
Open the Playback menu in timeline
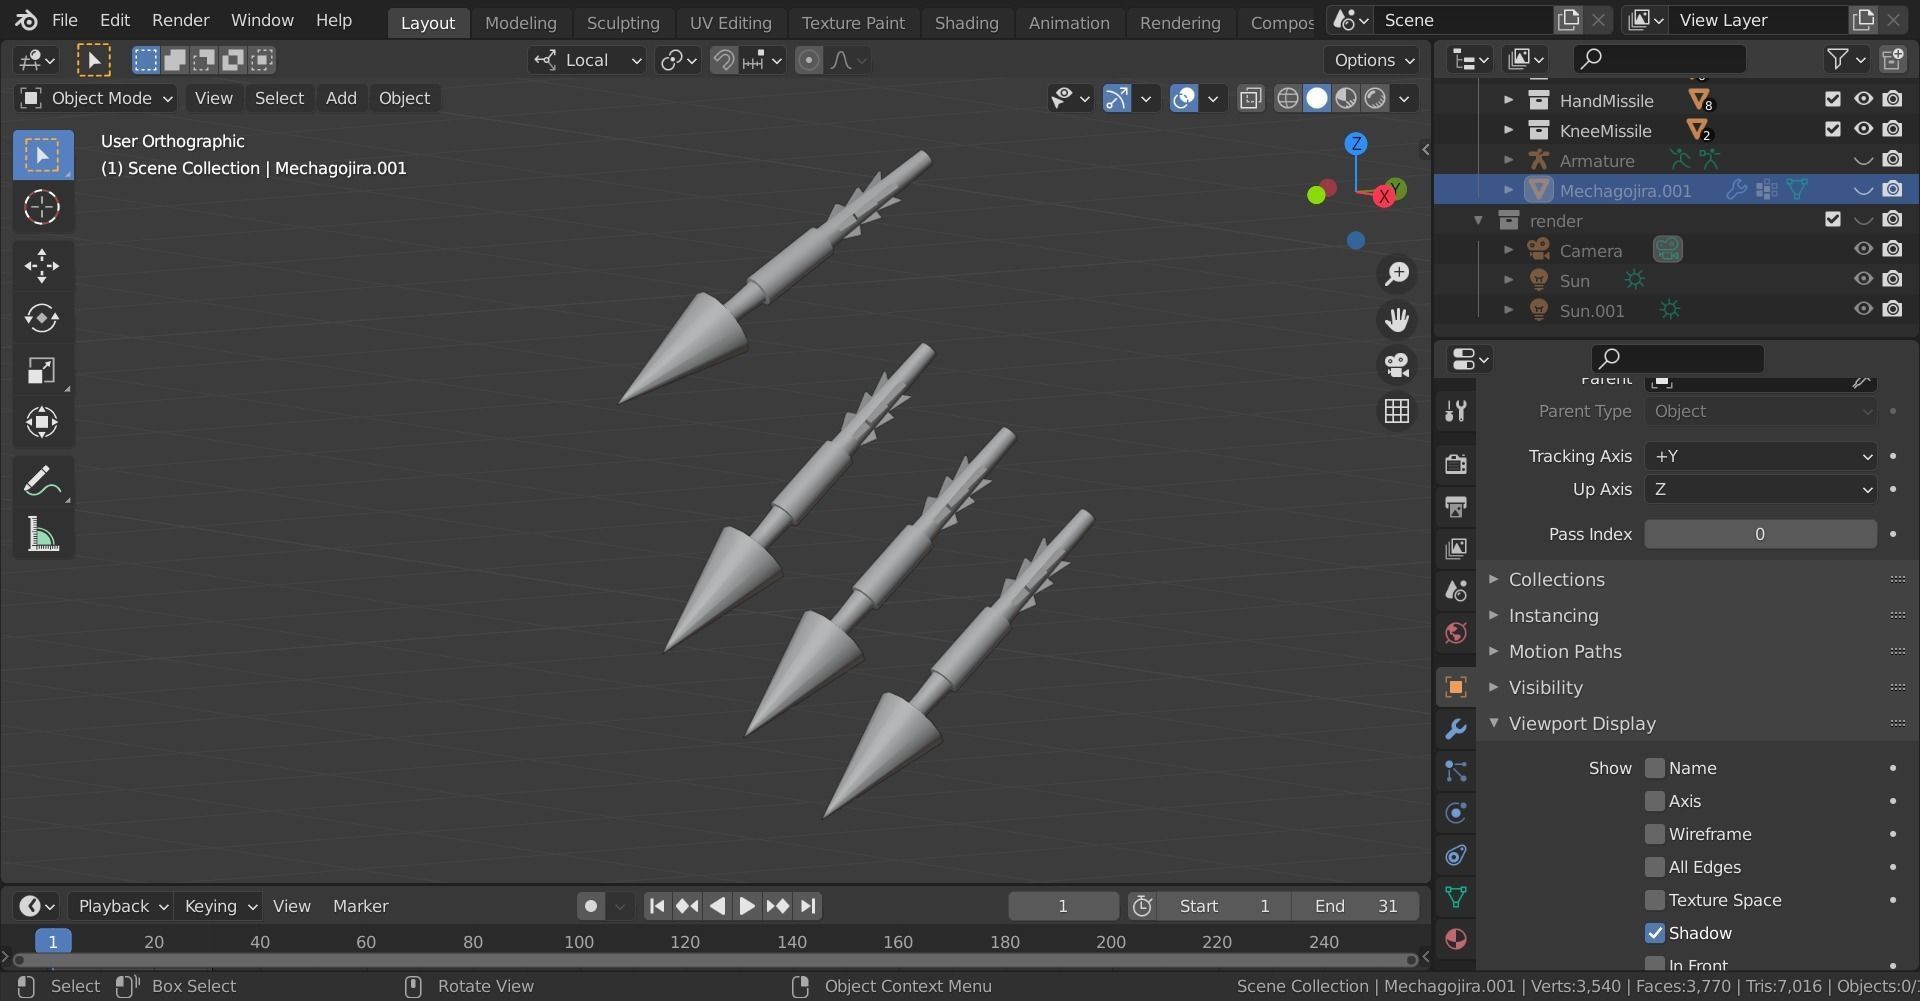click(123, 906)
